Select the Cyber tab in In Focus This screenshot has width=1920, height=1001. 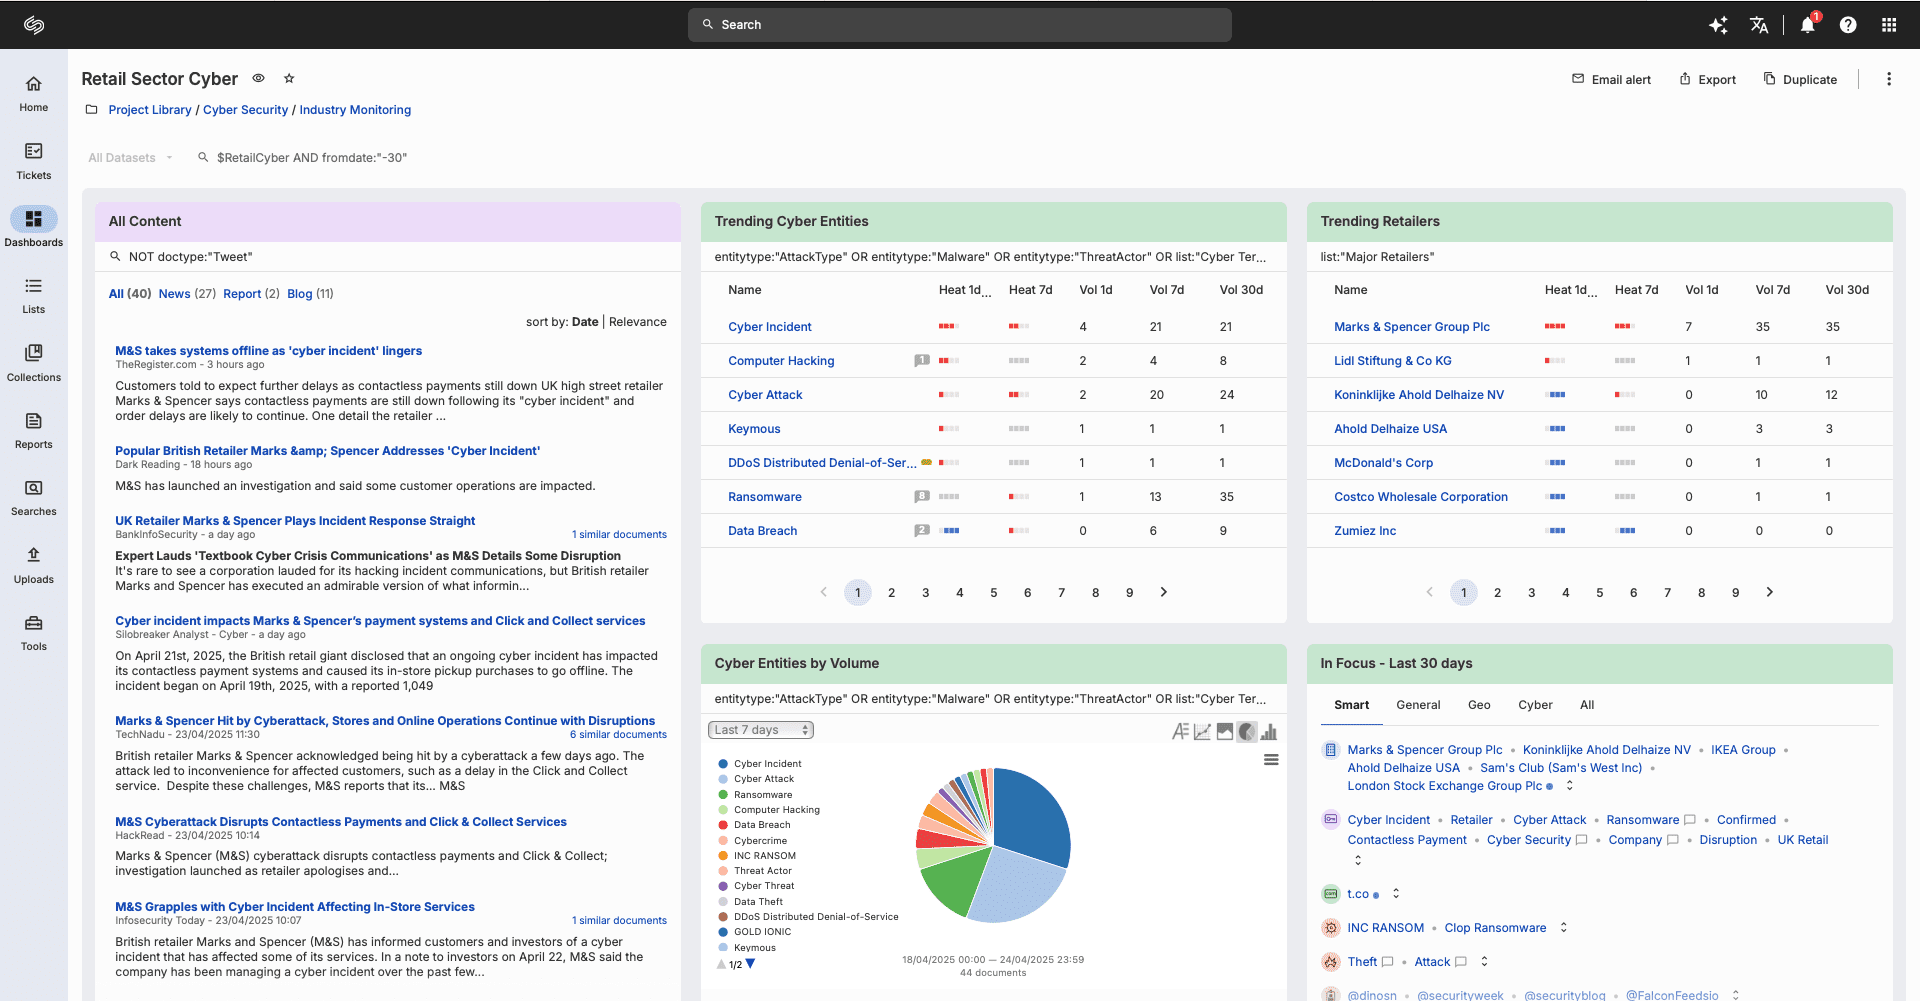pos(1535,705)
